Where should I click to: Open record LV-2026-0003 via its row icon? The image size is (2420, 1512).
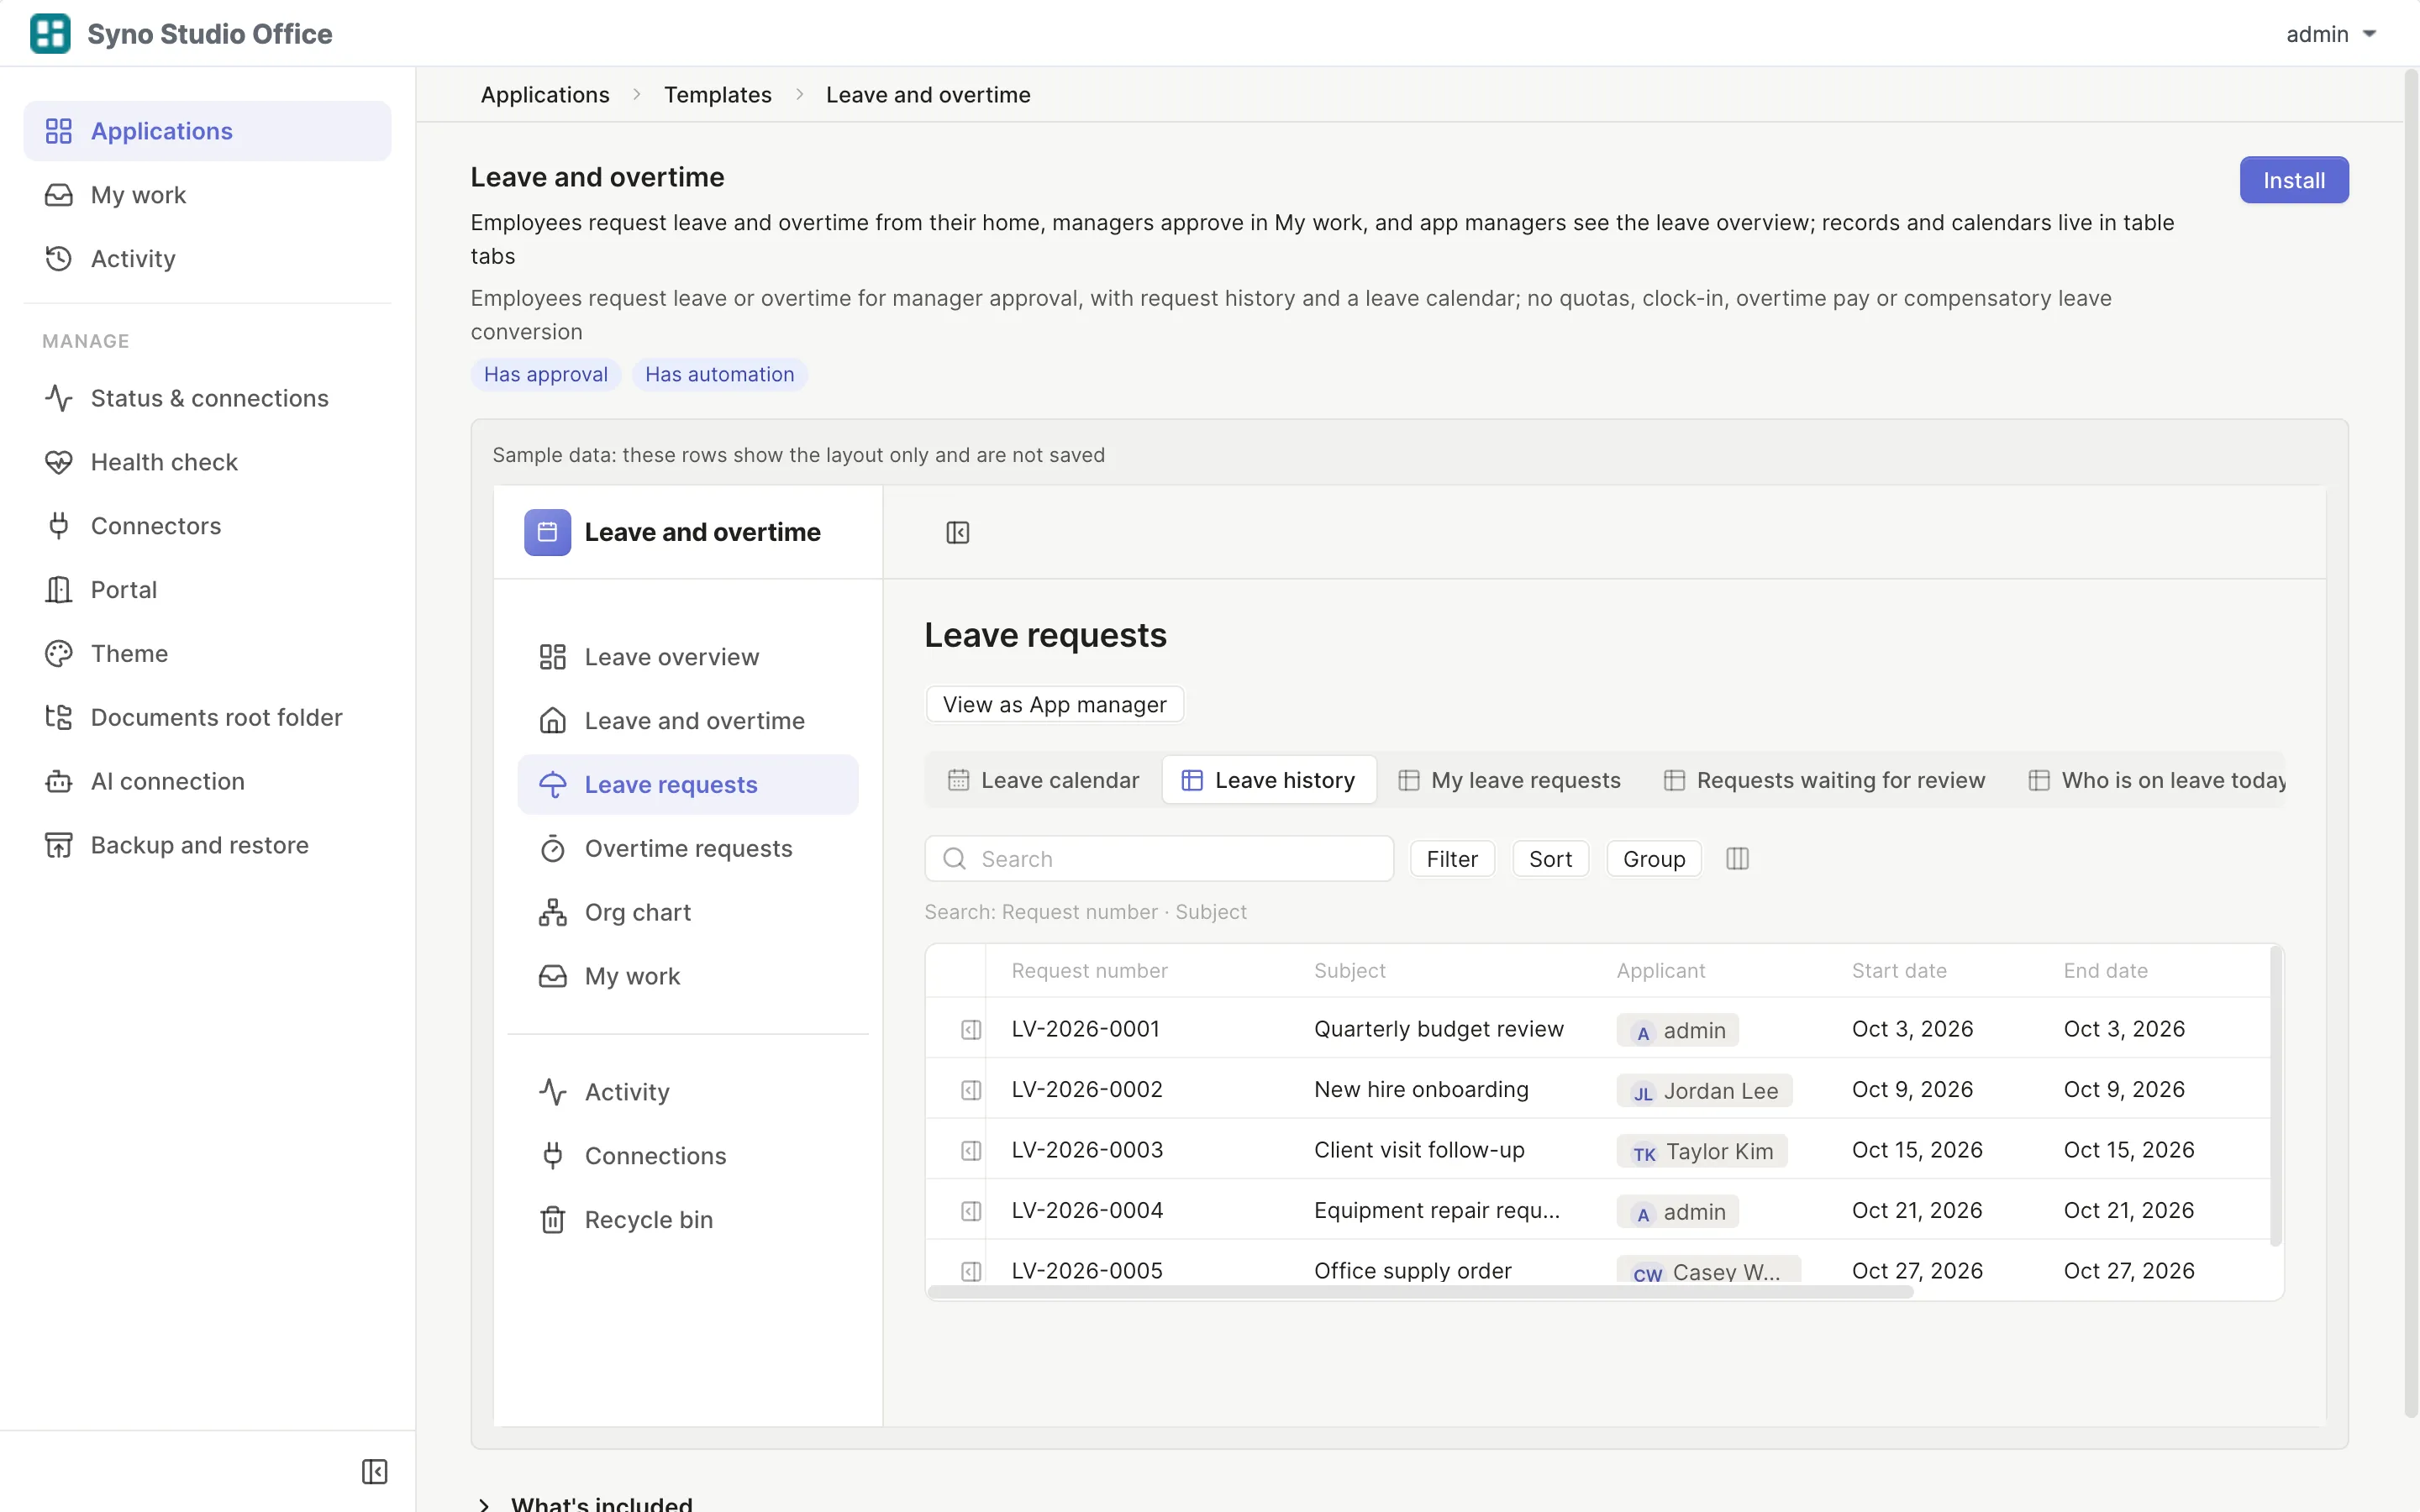click(x=970, y=1150)
